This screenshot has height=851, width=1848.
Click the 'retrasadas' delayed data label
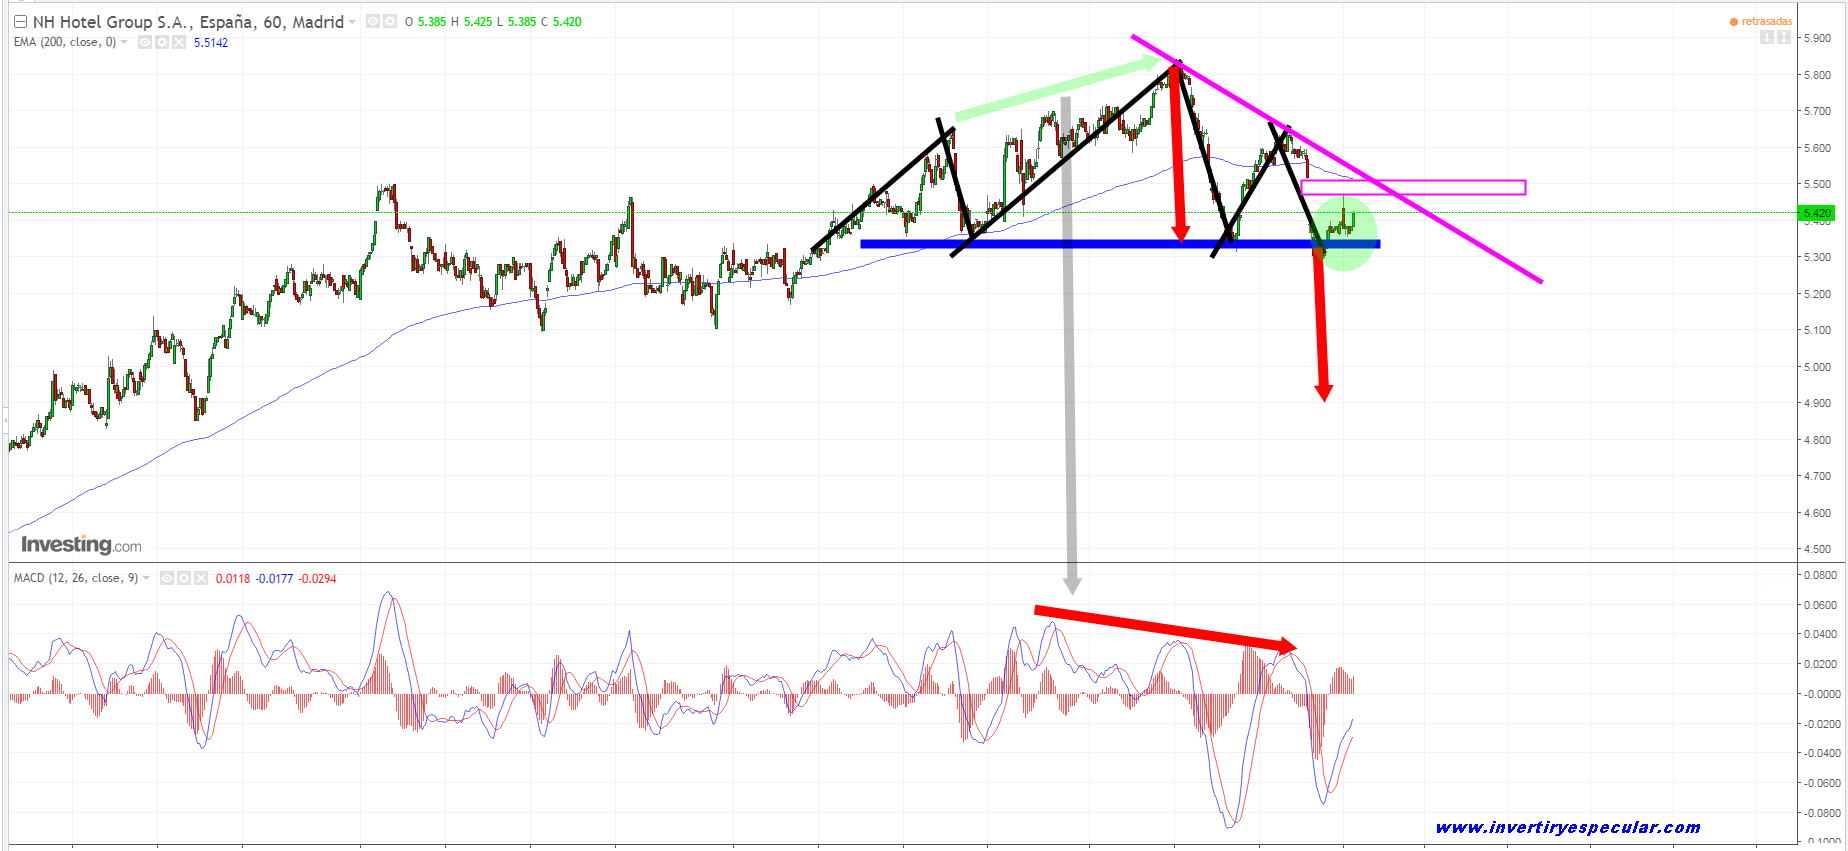[x=1767, y=21]
